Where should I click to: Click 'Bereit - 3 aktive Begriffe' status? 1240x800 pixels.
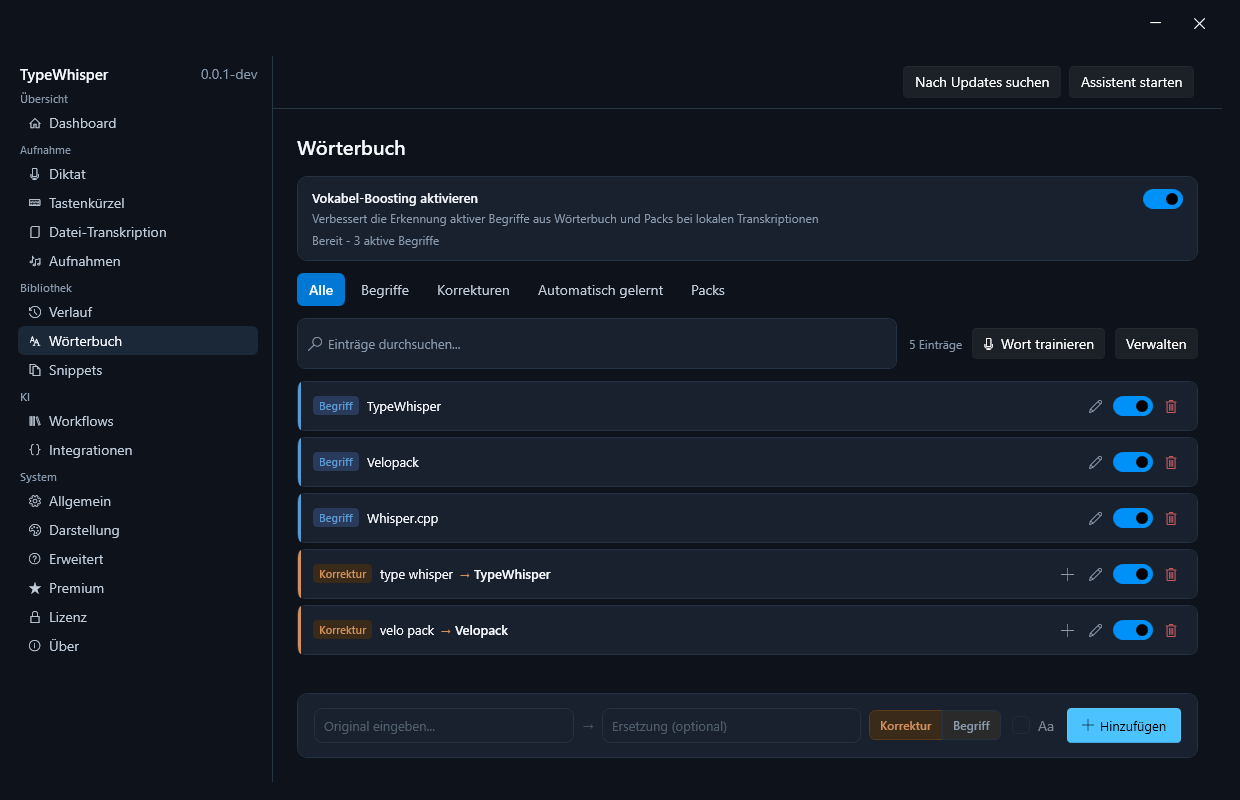pos(375,241)
